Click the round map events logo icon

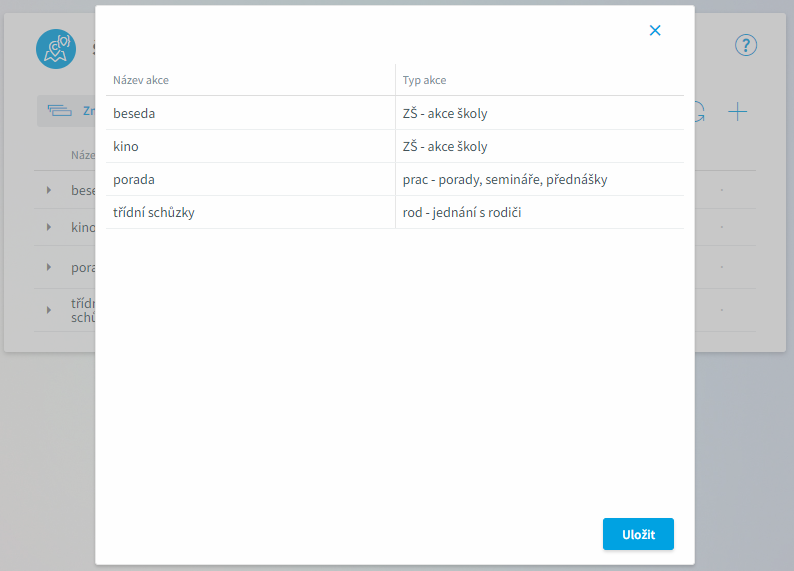click(56, 49)
